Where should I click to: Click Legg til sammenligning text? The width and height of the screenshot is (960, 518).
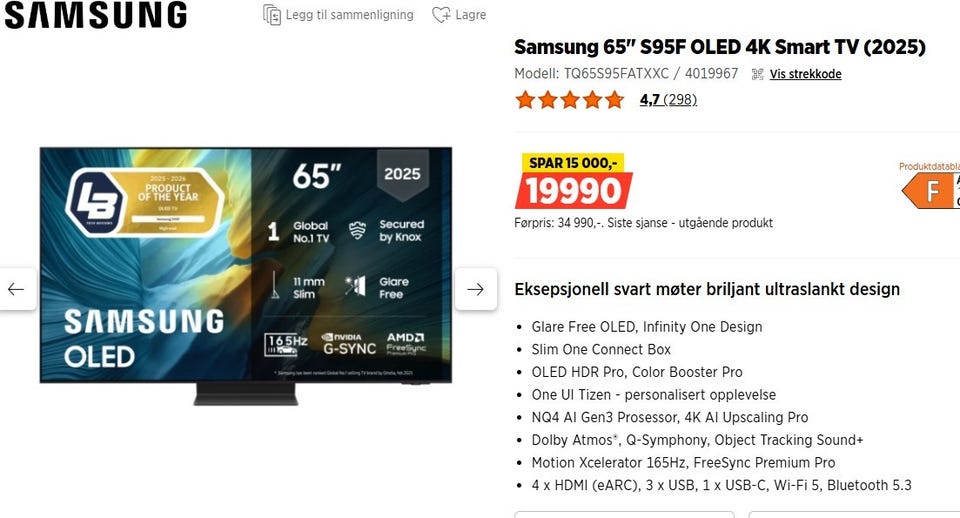click(x=350, y=15)
